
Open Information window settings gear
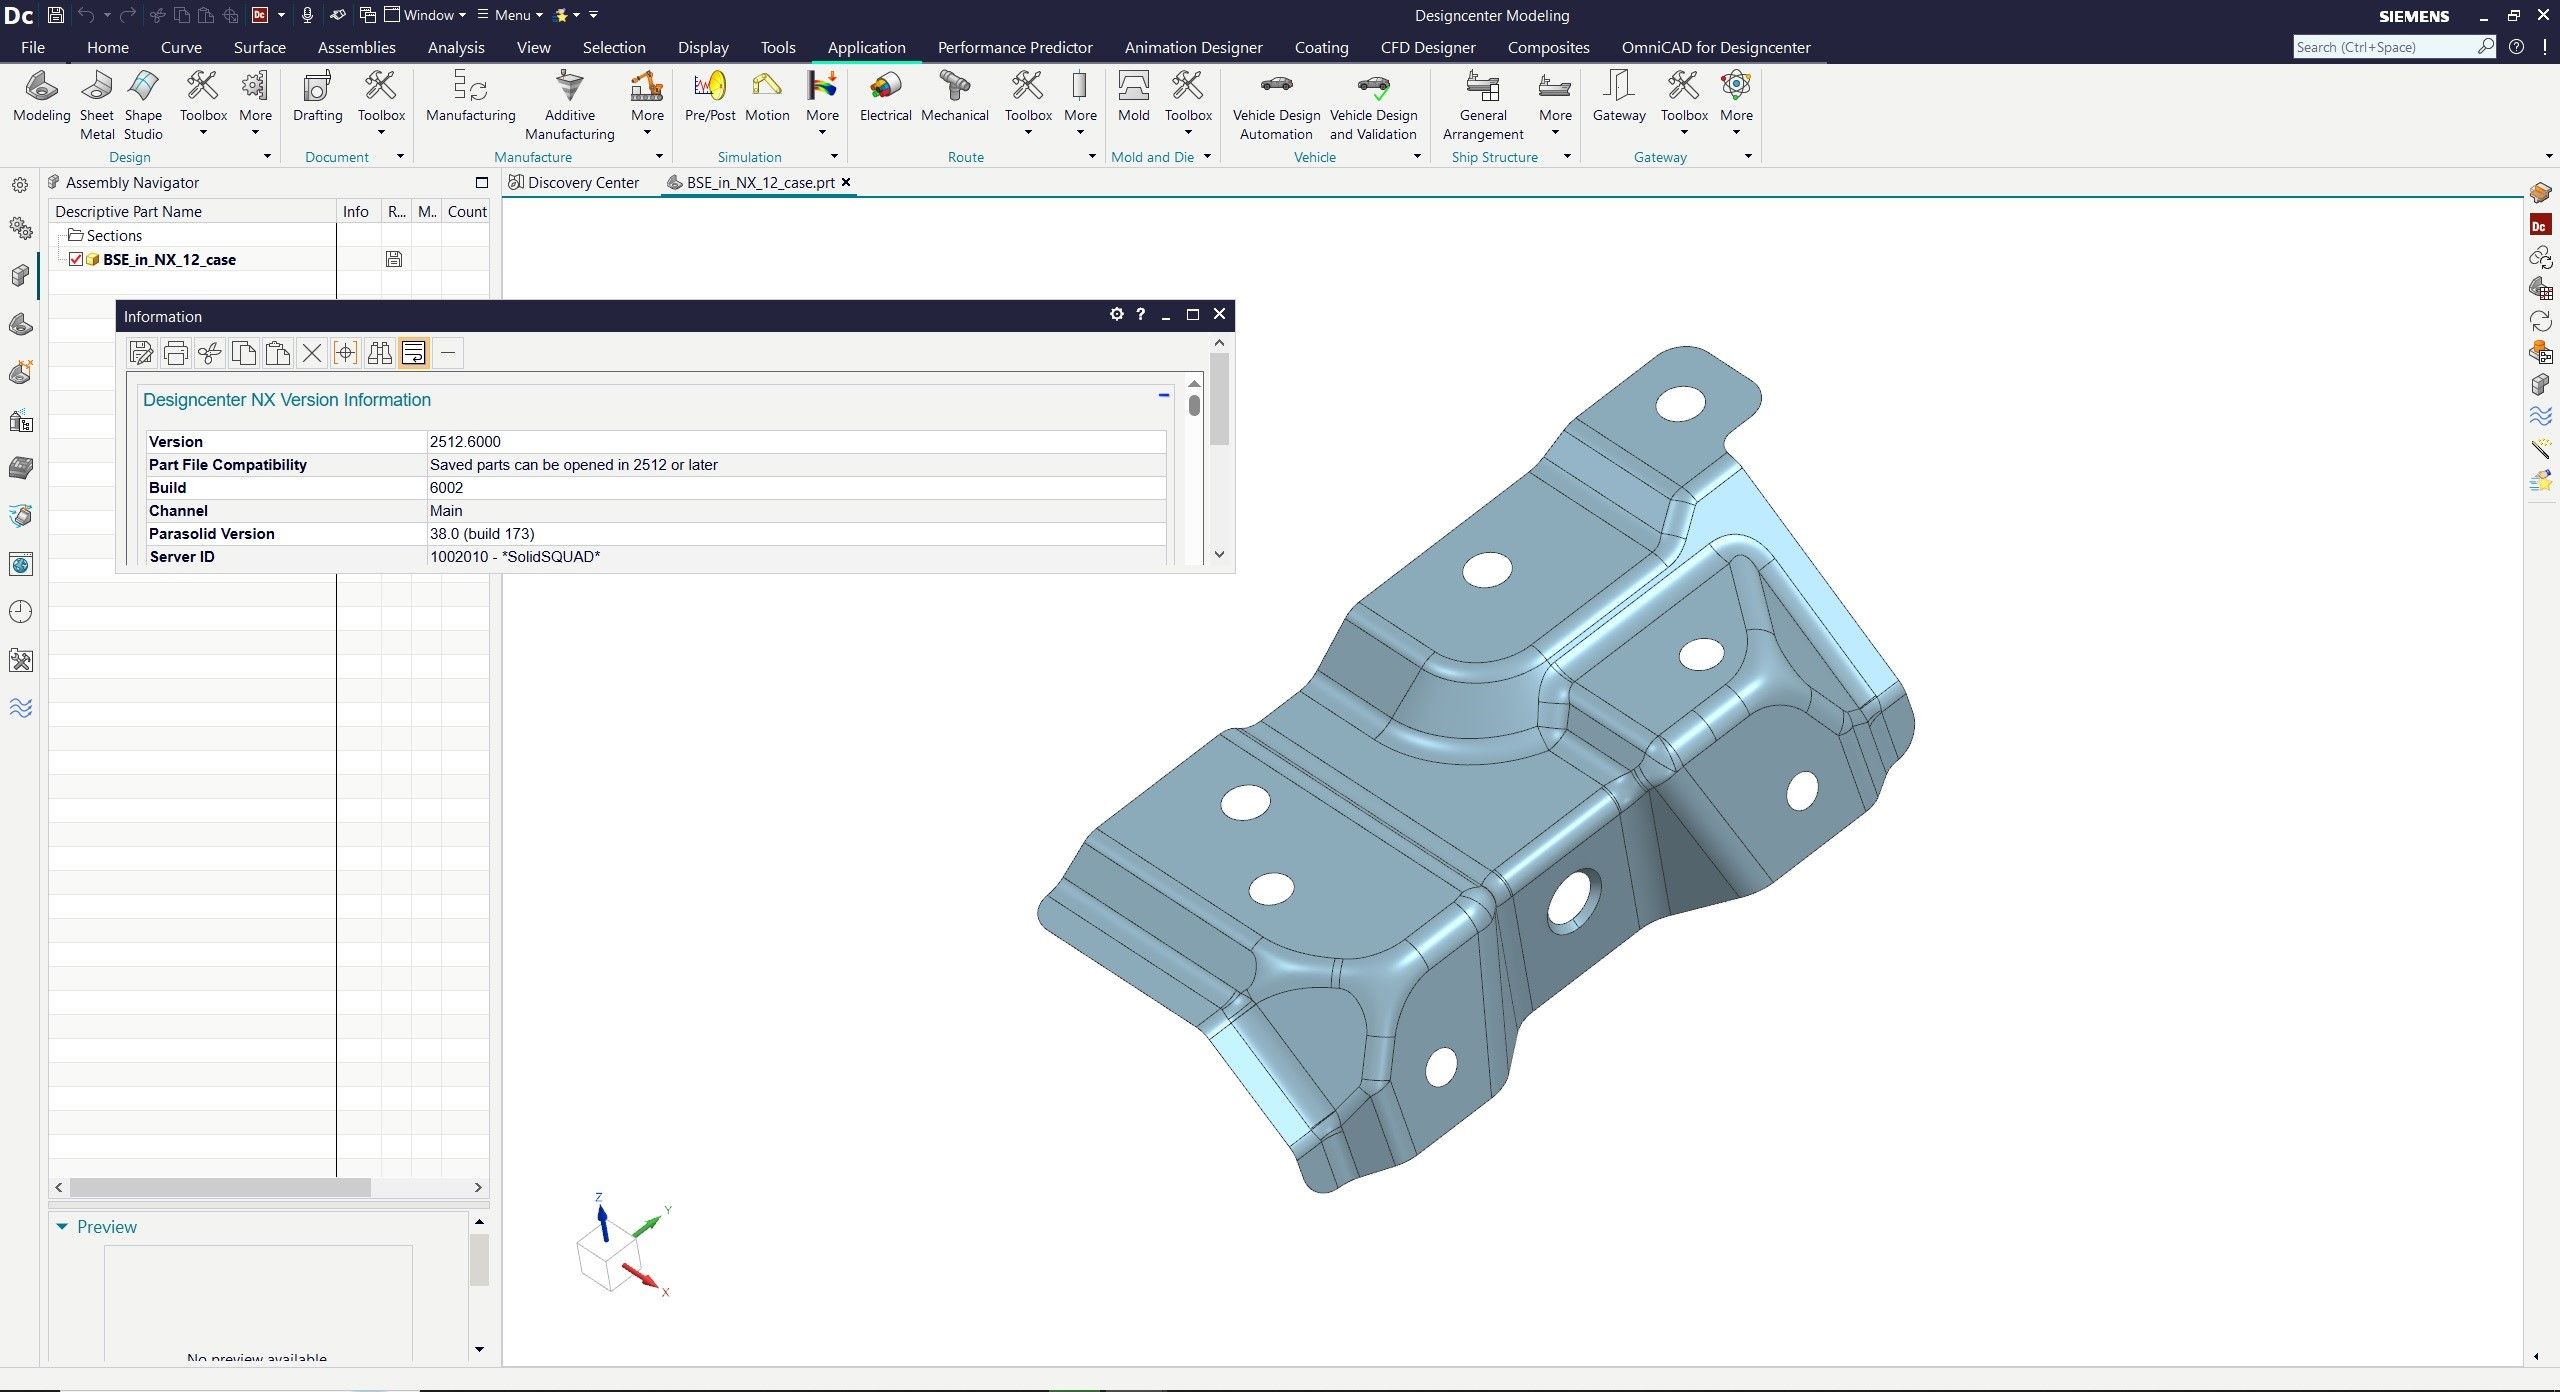pyautogui.click(x=1116, y=314)
